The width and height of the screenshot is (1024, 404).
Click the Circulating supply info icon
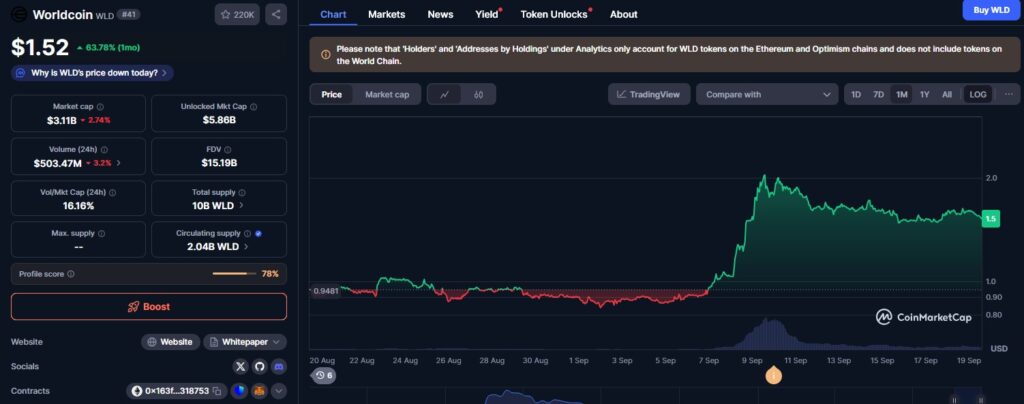click(248, 233)
